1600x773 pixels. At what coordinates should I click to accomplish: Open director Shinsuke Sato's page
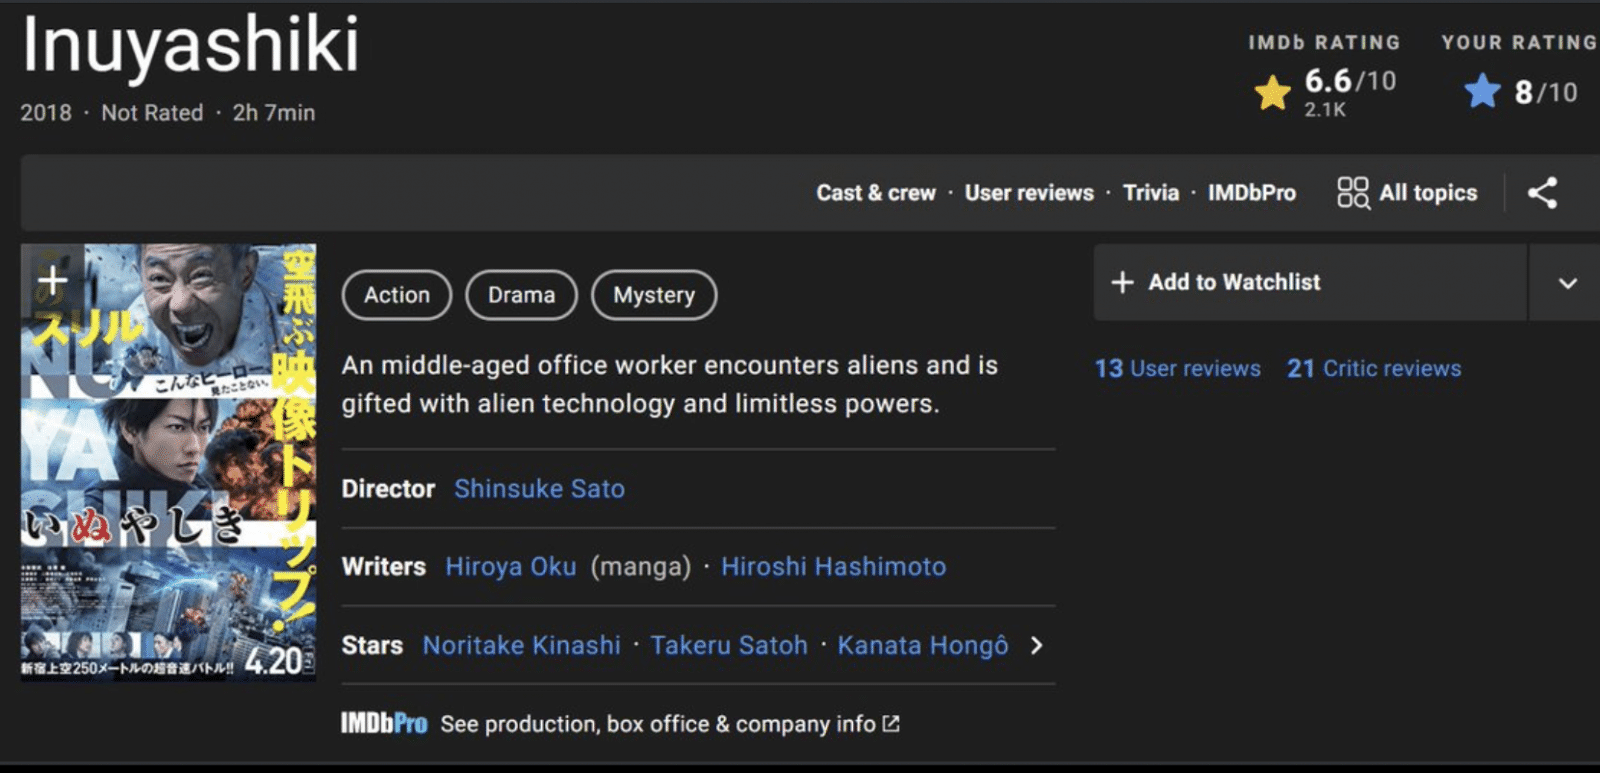tap(539, 489)
